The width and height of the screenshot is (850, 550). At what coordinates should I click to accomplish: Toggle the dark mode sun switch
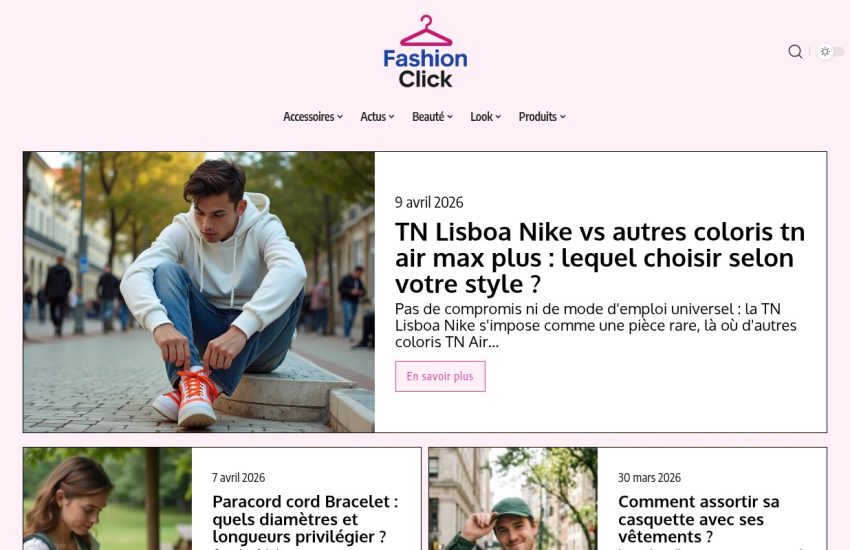[830, 51]
